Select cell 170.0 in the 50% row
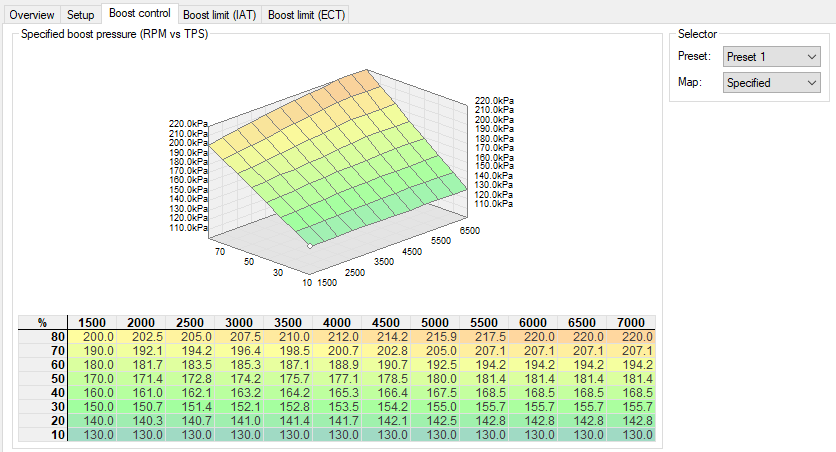This screenshot has height=452, width=836. (x=92, y=378)
